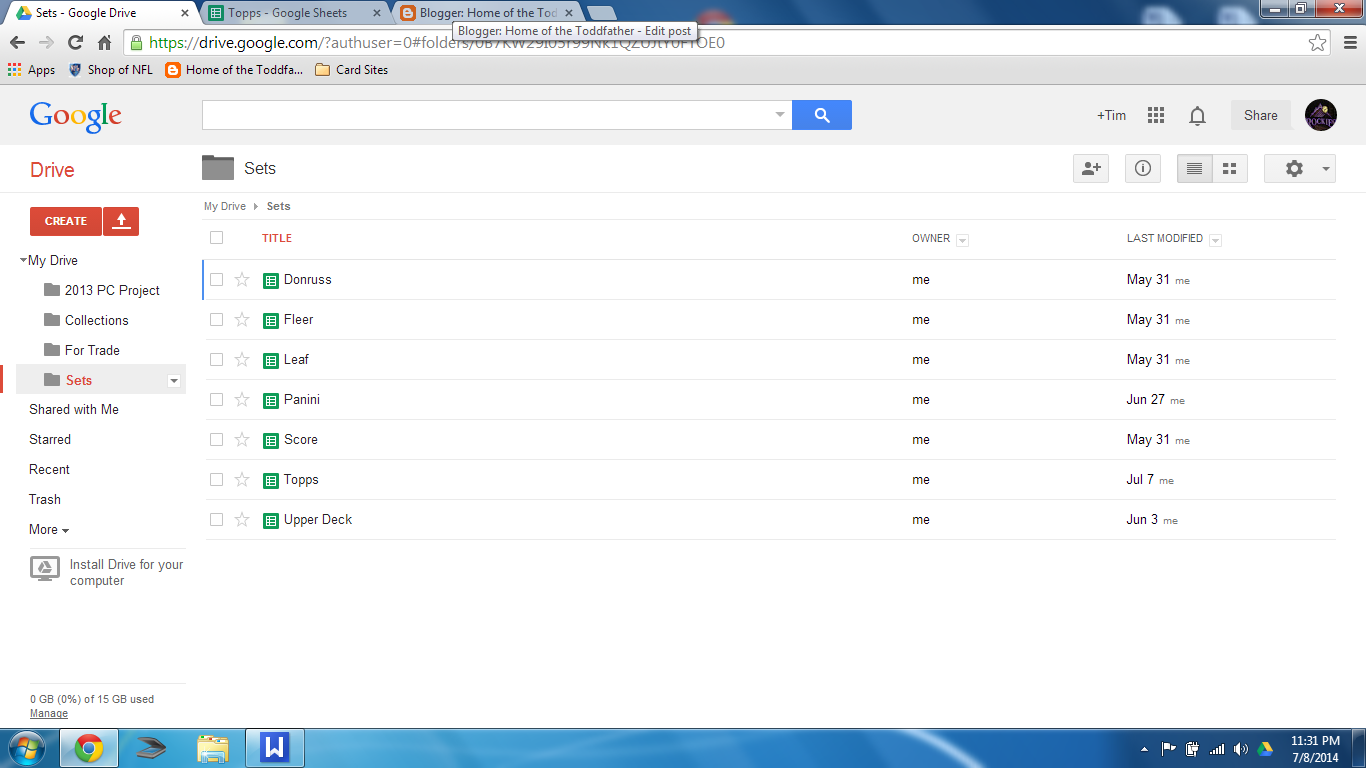Show details with the info icon
The image size is (1366, 768).
tap(1143, 169)
